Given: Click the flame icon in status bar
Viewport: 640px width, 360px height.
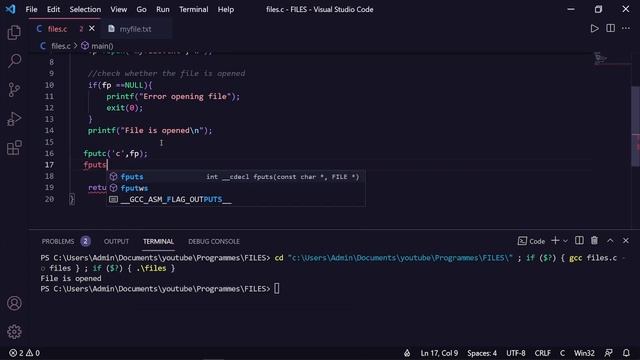Looking at the screenshot, I should pos(407,353).
